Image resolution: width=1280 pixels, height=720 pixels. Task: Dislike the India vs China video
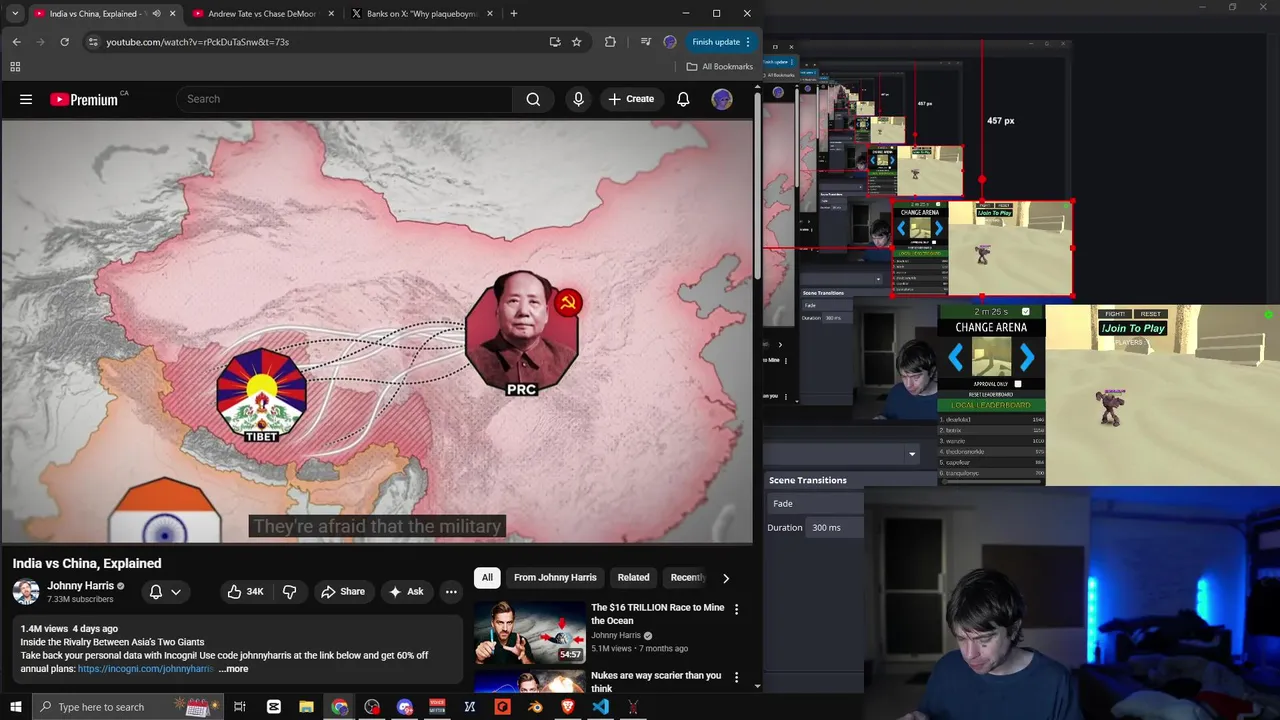pos(289,591)
